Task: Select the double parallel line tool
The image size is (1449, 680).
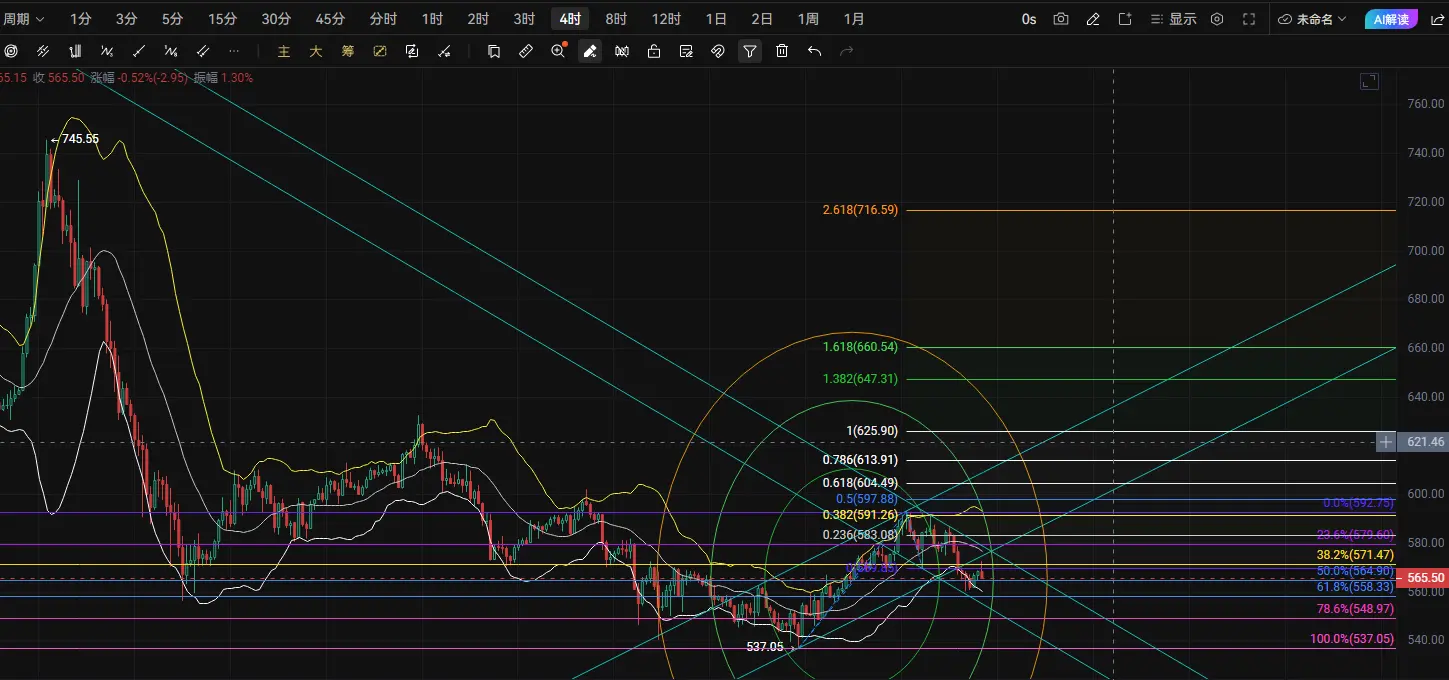Action: [203, 51]
